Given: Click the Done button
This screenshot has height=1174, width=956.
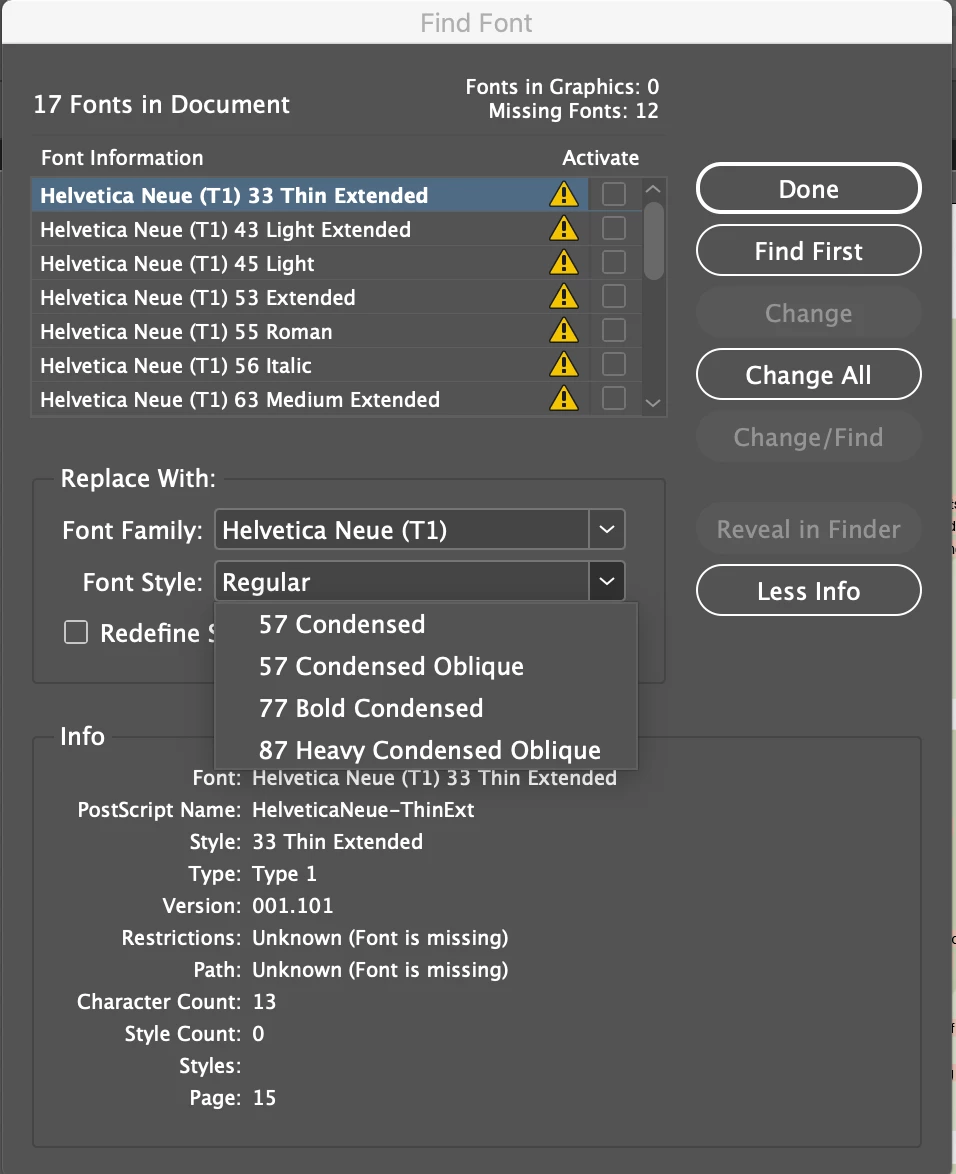Looking at the screenshot, I should (x=809, y=189).
